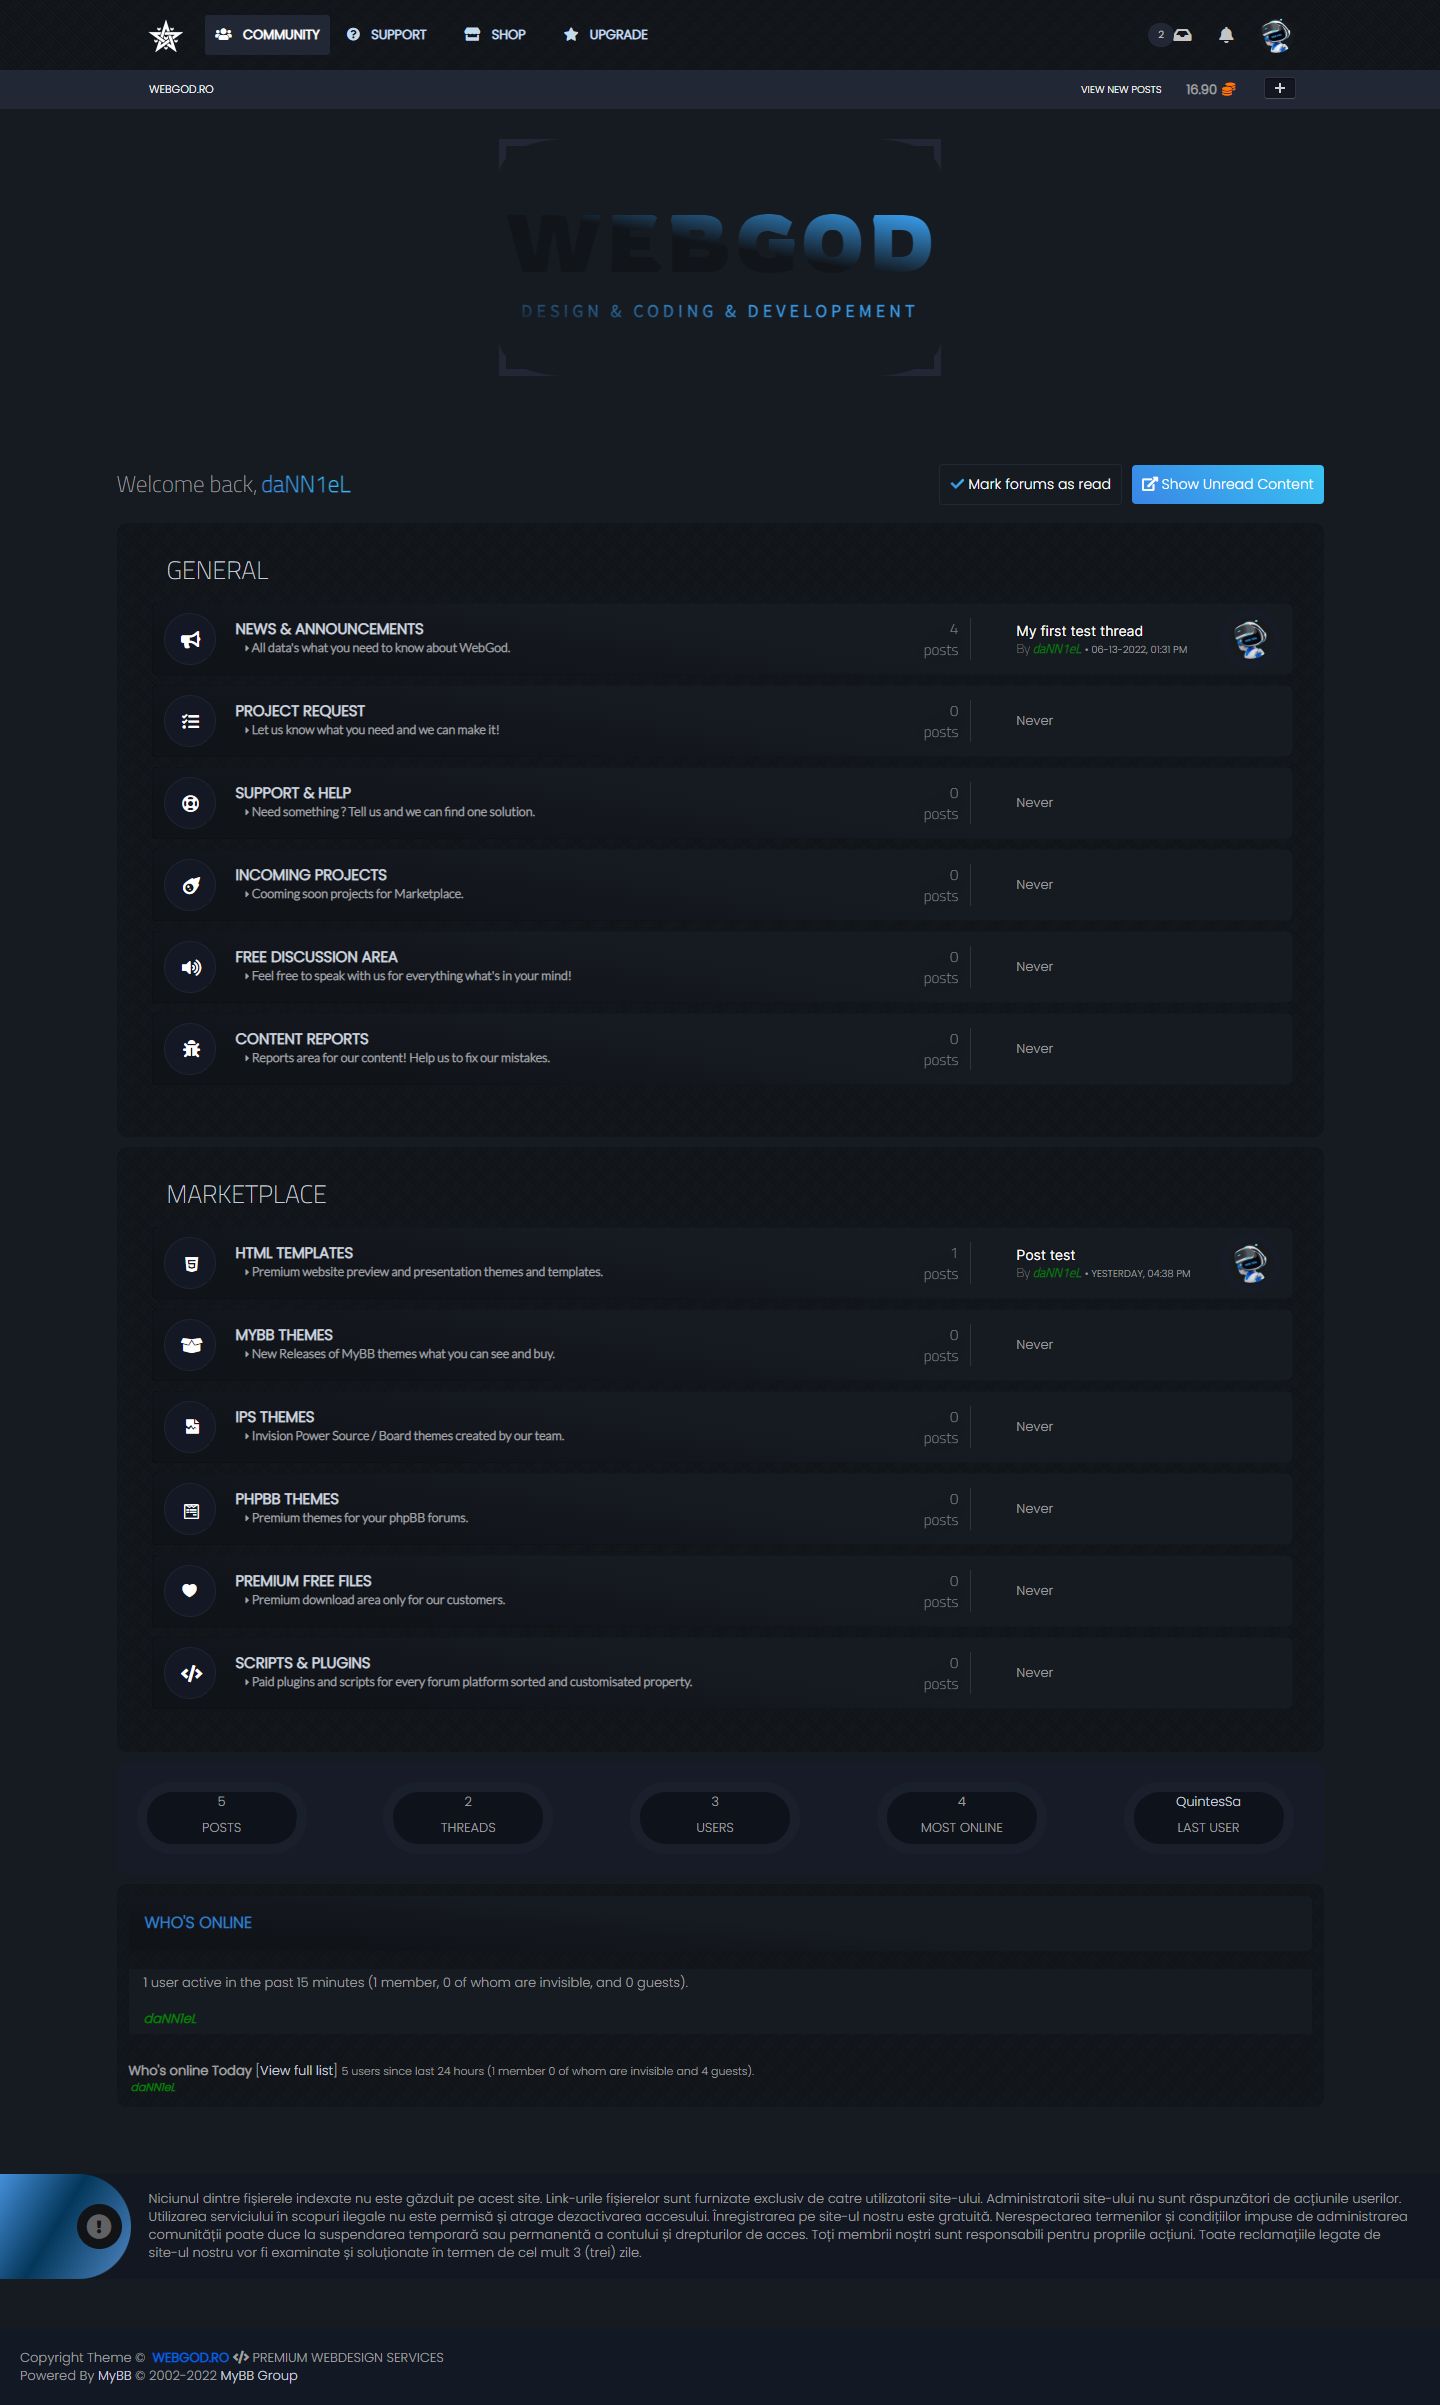Open the Shop menu
Viewport: 1440px width, 2405px height.
pyautogui.click(x=495, y=35)
